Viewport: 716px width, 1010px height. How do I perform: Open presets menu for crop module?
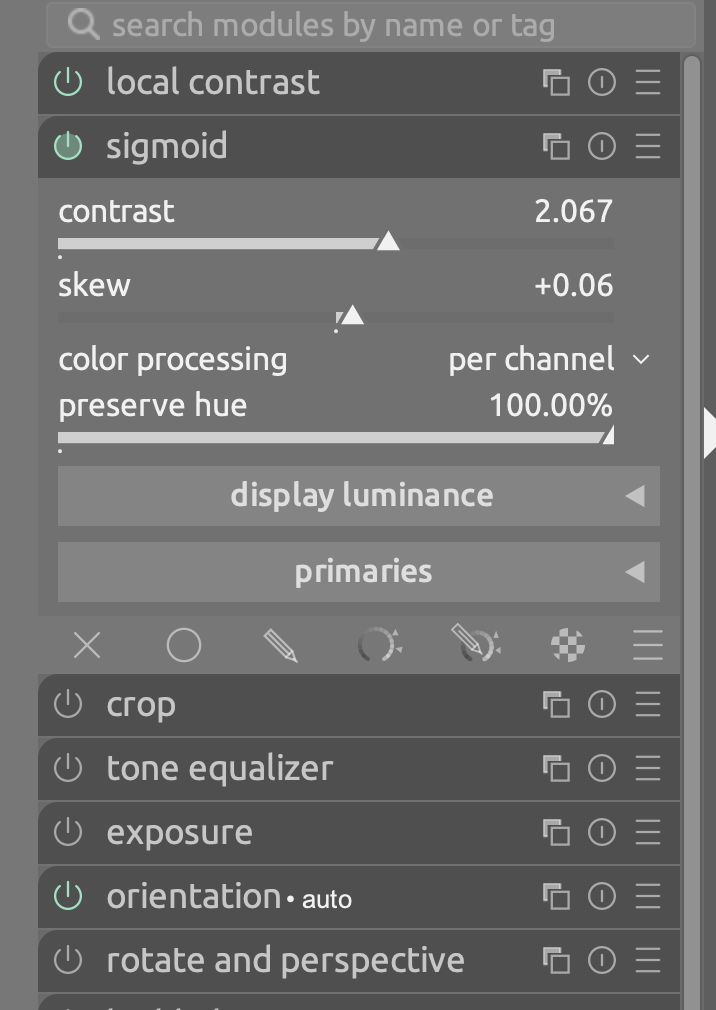click(648, 705)
